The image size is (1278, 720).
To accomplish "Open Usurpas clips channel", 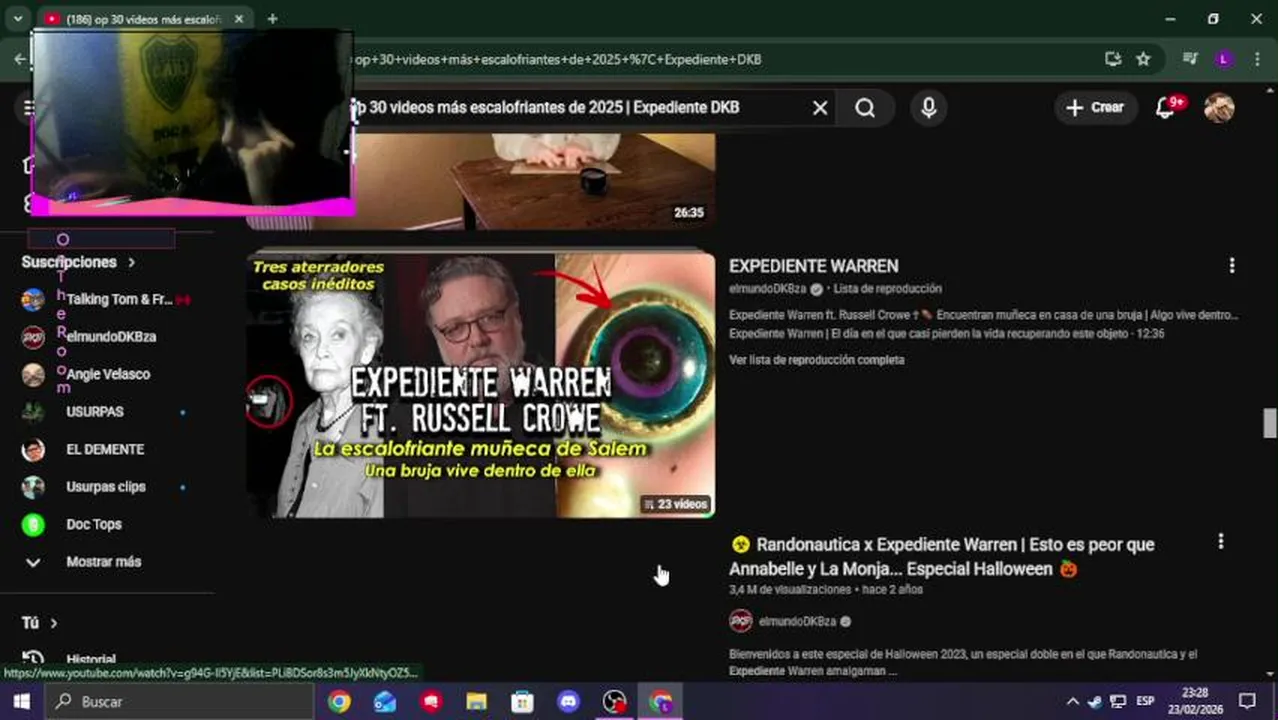I will click(107, 487).
